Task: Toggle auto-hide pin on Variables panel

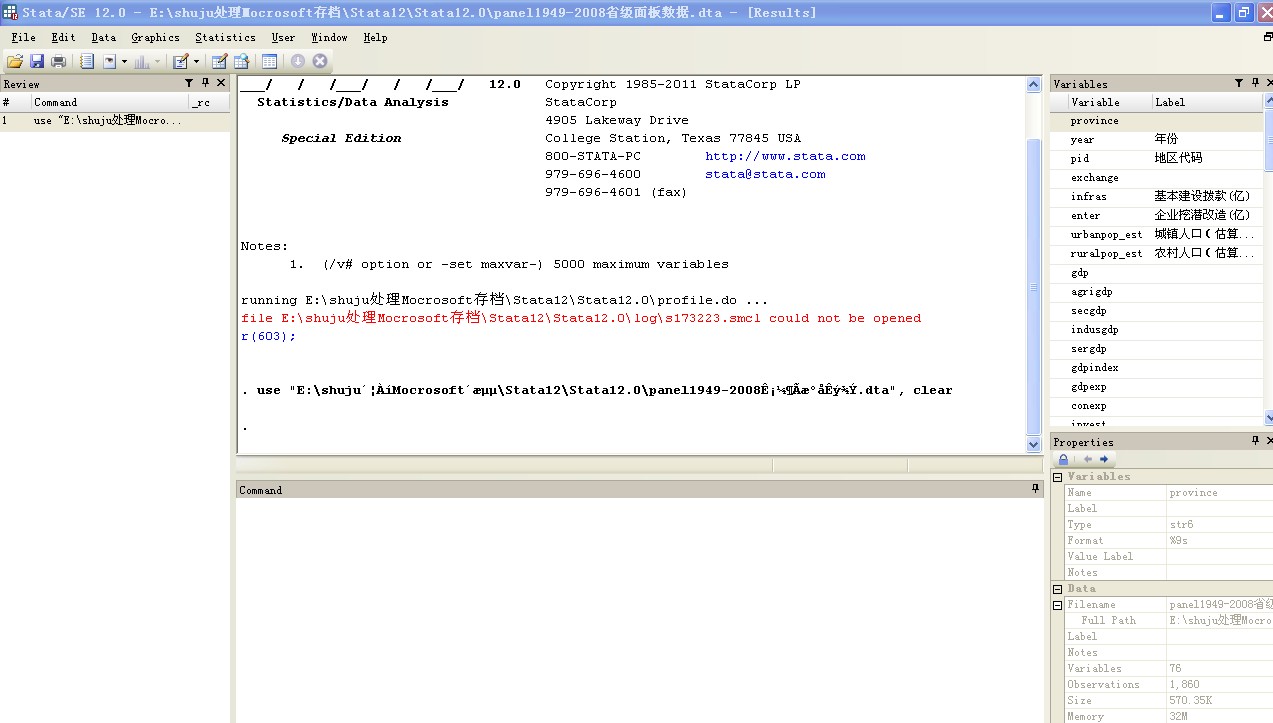Action: coord(1254,83)
